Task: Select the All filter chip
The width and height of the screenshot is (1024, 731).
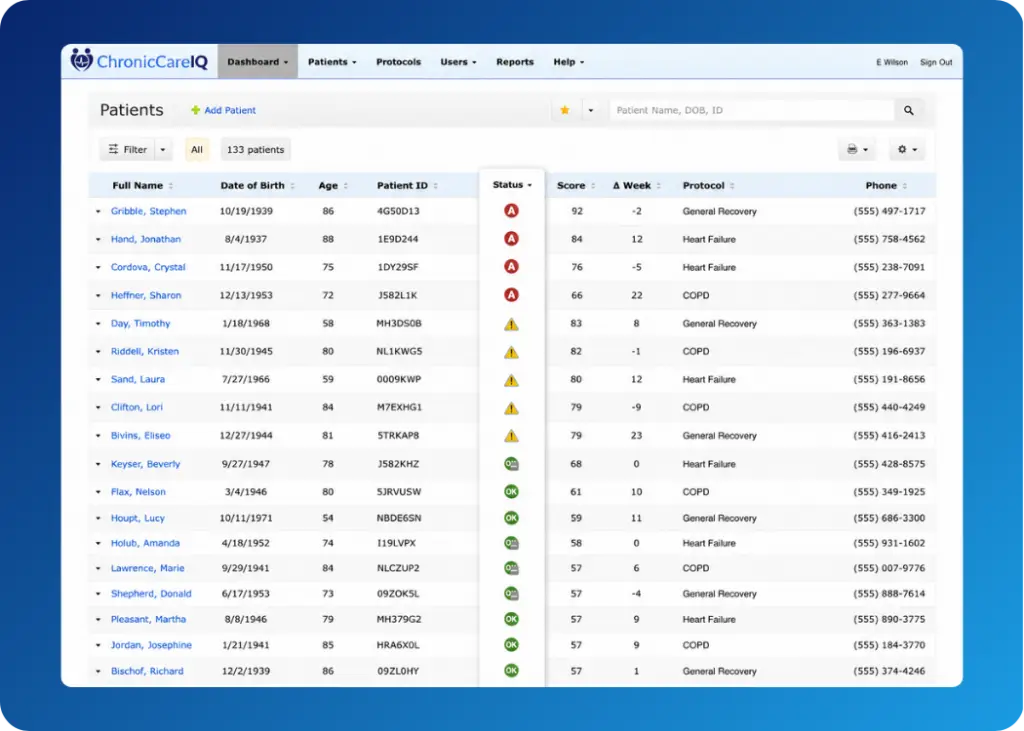Action: 197,150
